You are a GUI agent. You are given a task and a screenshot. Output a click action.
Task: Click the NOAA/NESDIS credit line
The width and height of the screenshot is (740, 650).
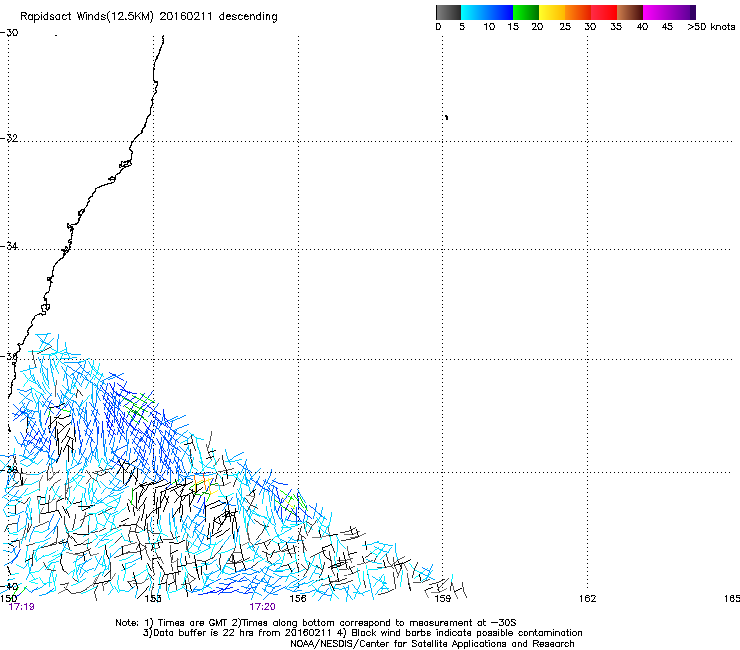[x=432, y=643]
